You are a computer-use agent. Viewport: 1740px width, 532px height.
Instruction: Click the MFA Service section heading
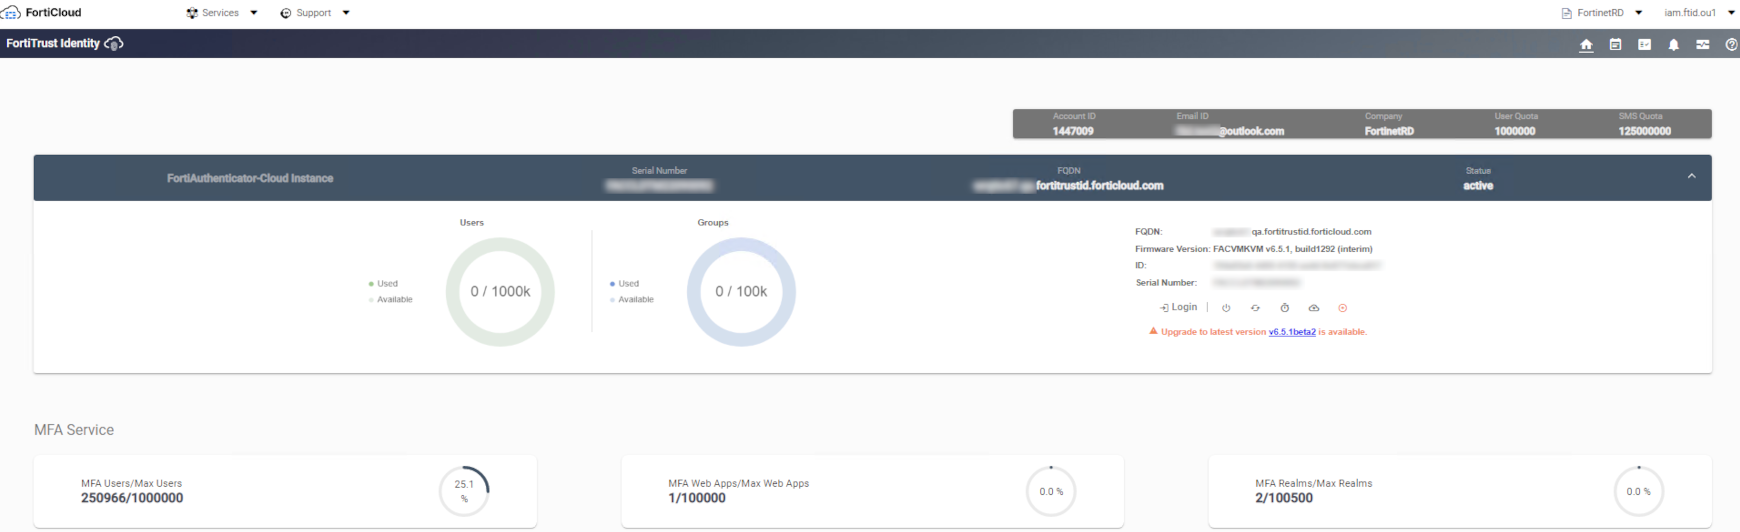[x=74, y=430]
